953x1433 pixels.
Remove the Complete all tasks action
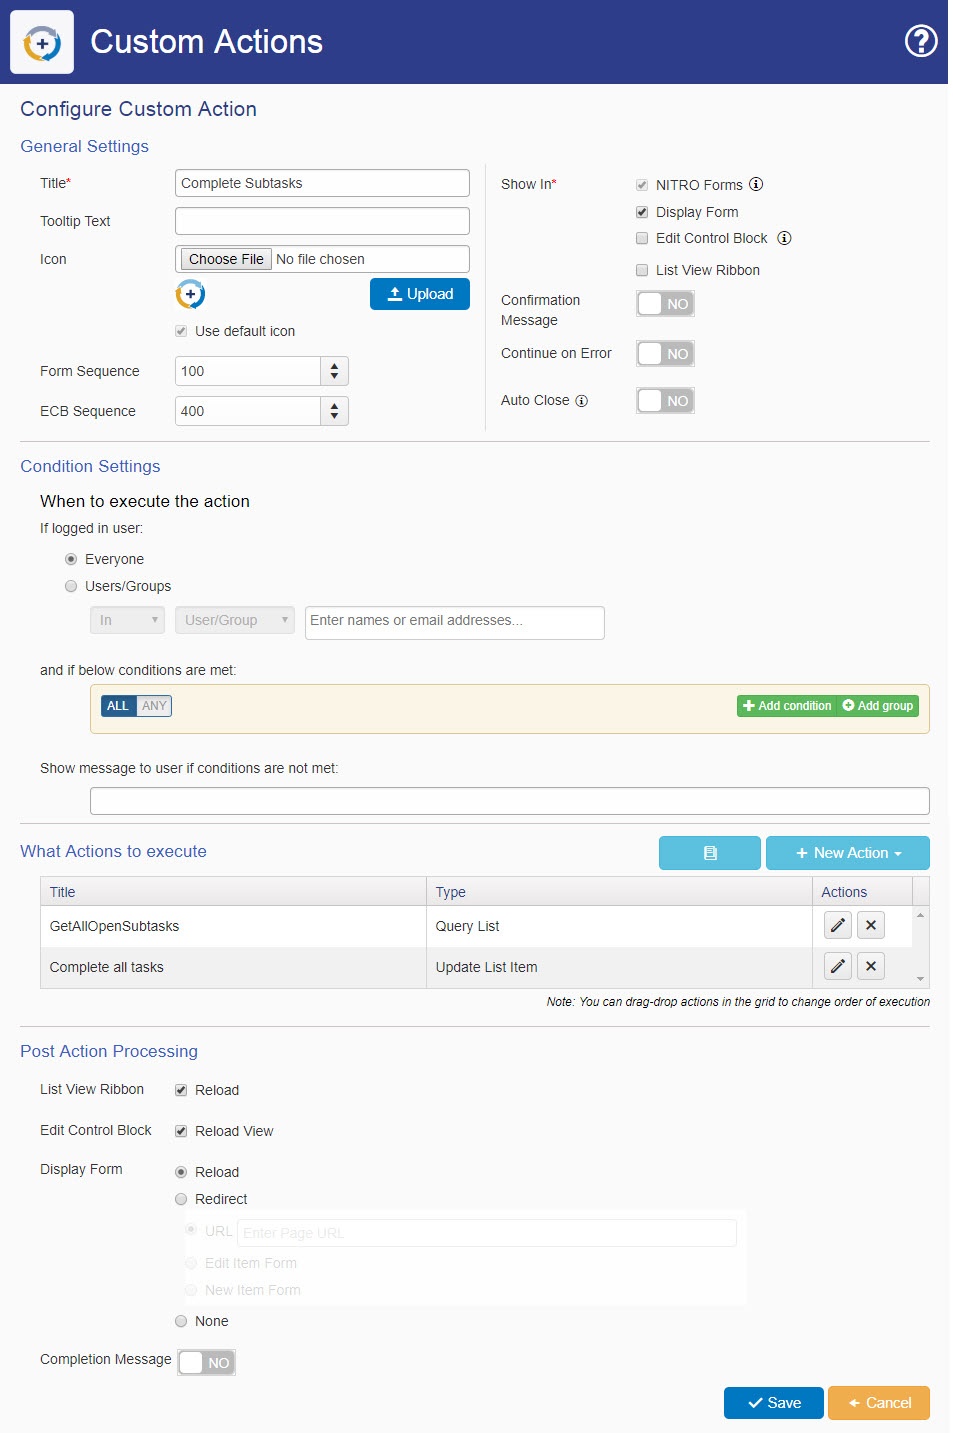[x=871, y=966]
